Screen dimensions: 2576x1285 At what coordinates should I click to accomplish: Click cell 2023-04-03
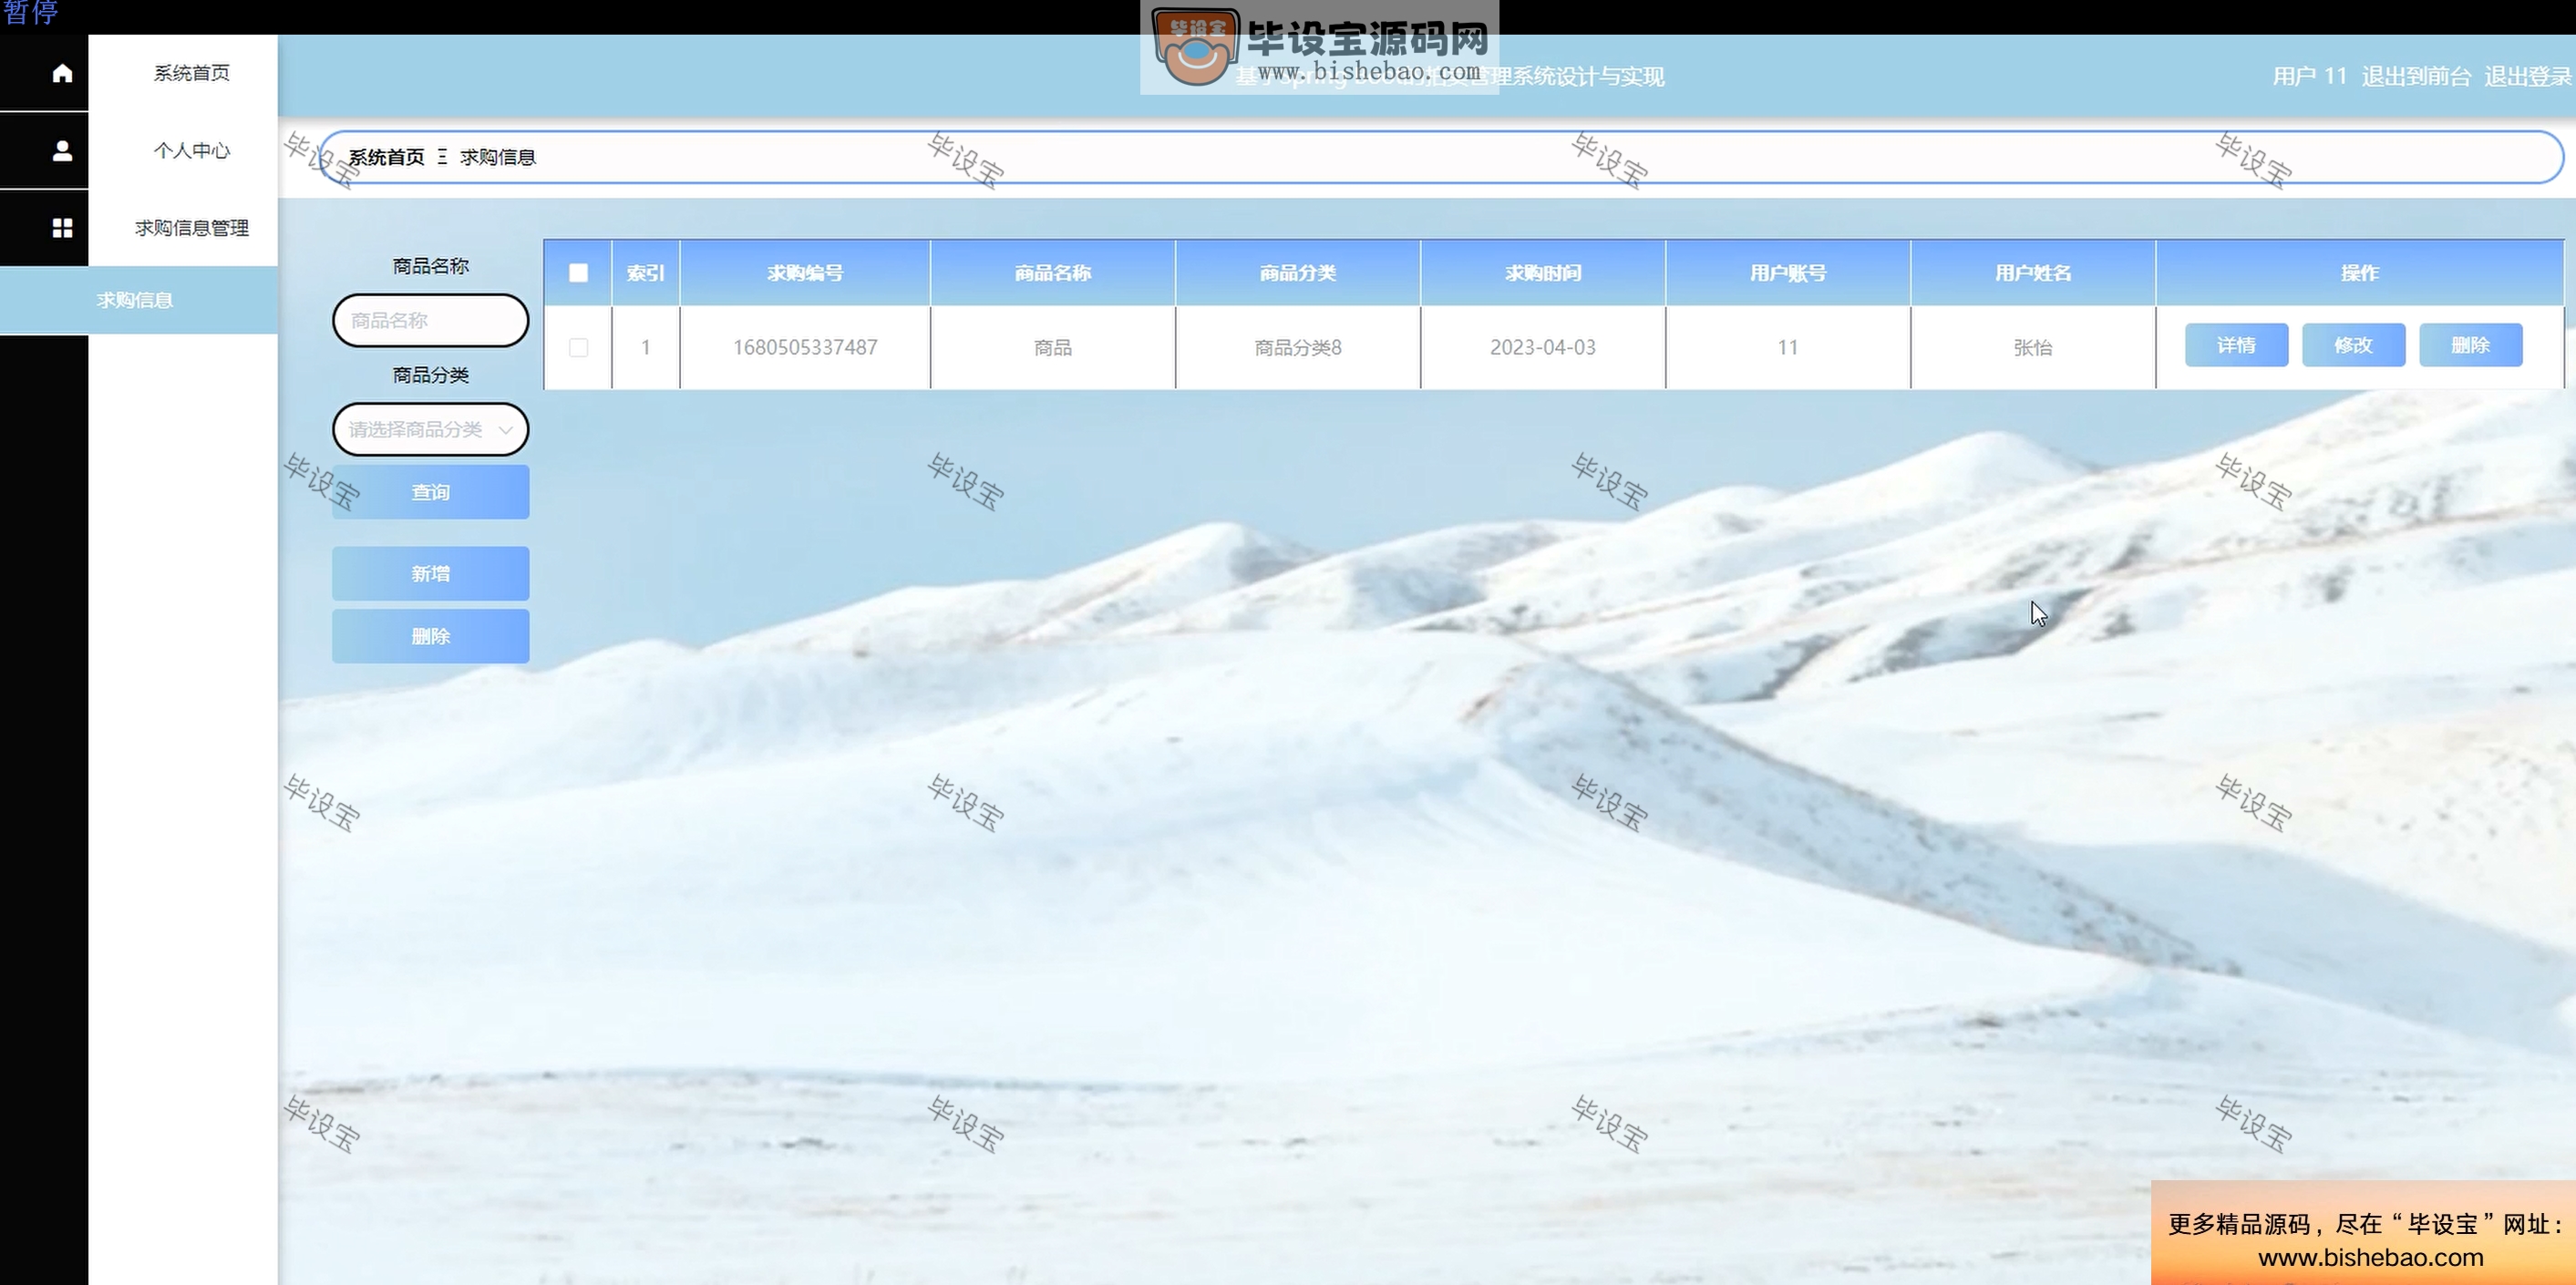tap(1543, 347)
